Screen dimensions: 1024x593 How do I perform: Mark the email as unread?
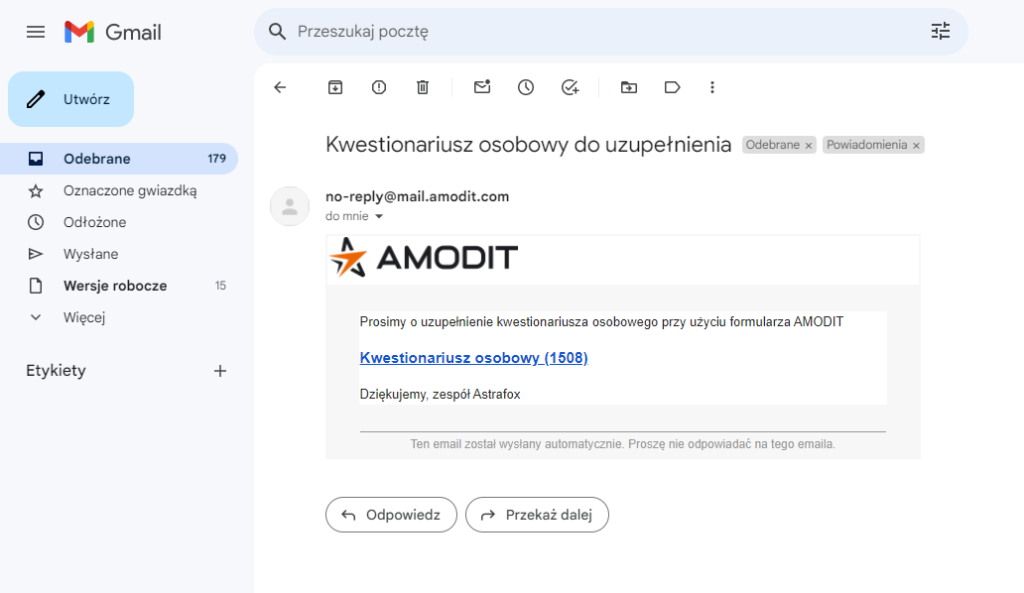[482, 87]
